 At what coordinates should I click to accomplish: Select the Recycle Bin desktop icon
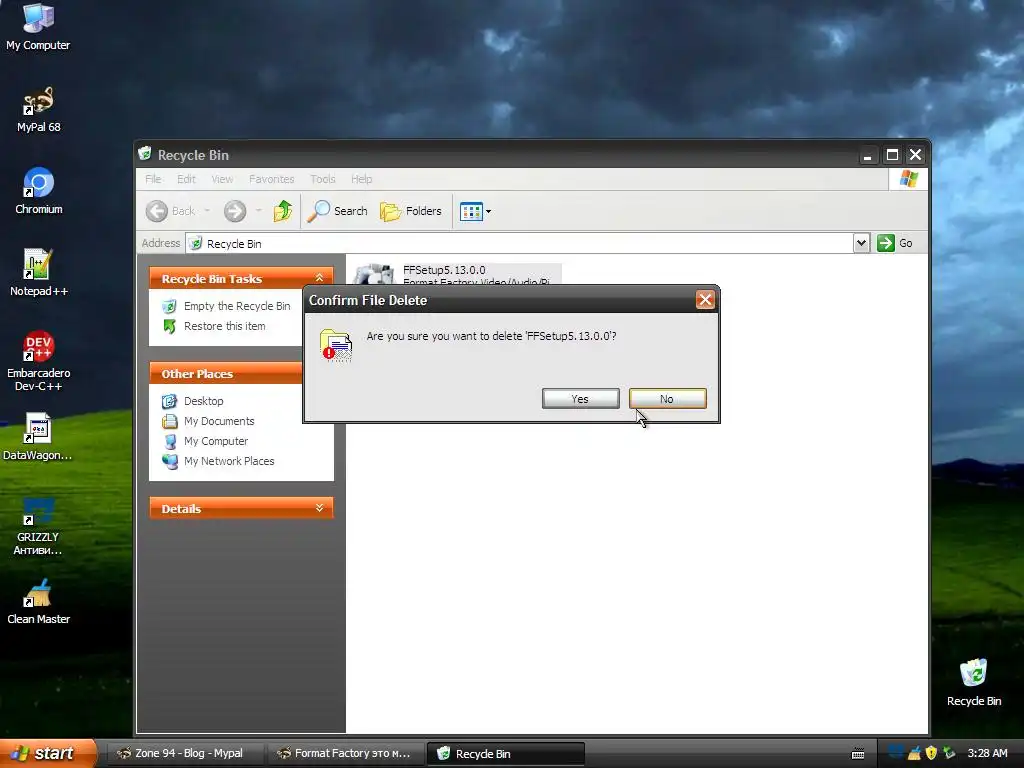click(974, 683)
